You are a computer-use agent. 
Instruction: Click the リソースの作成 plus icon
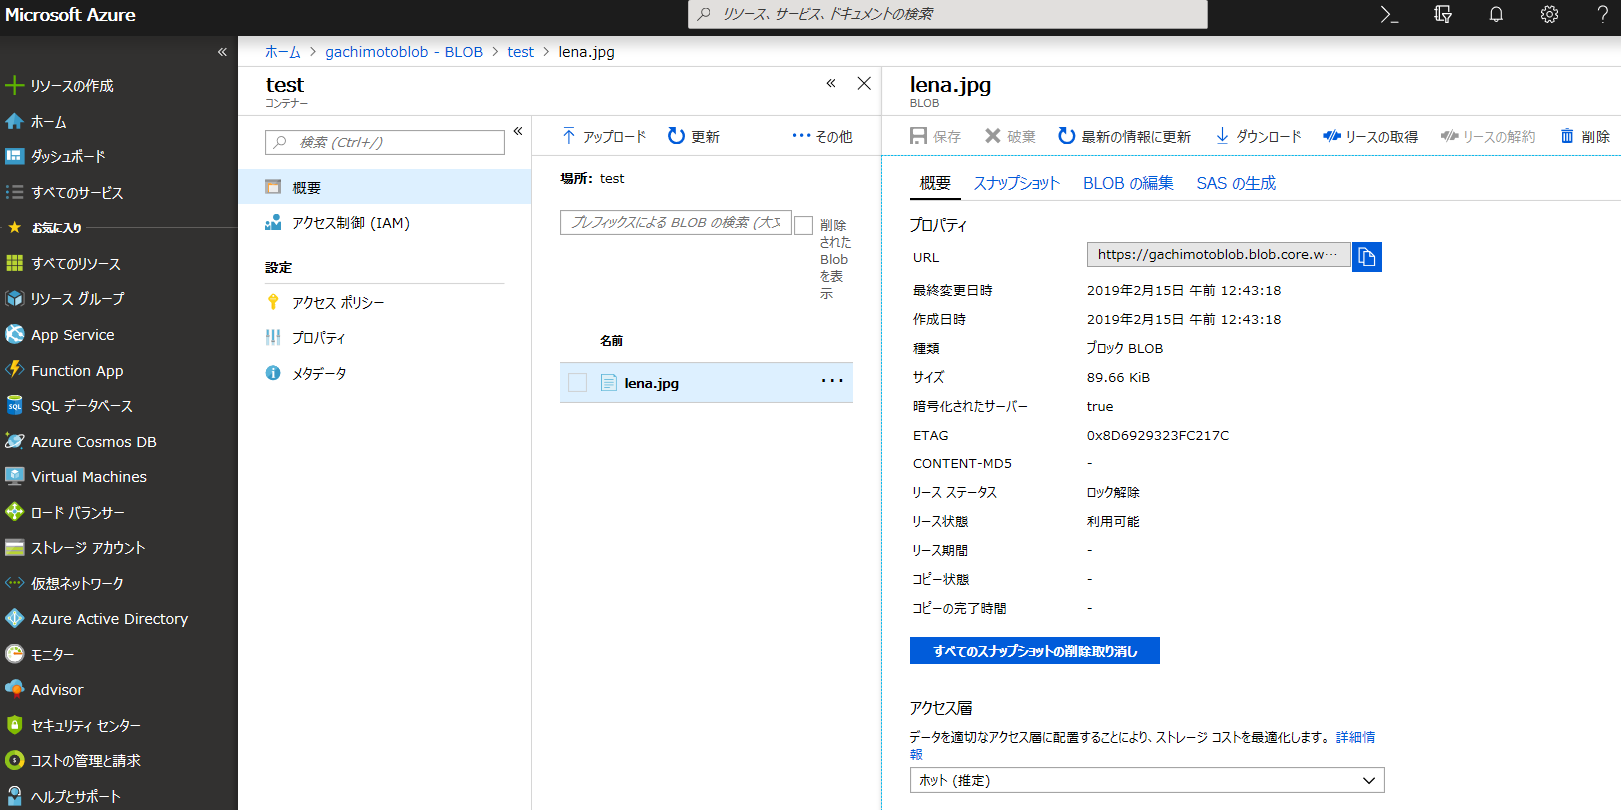pos(14,85)
